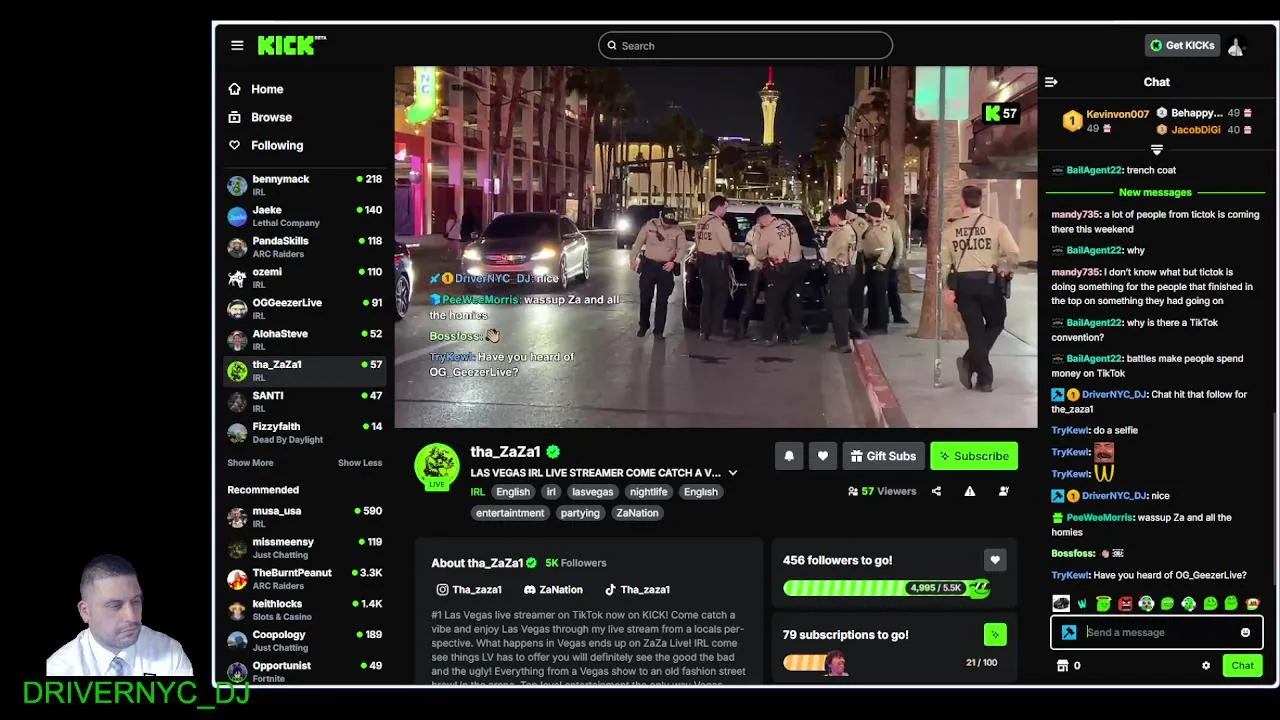
Task: Click the nightlife tag
Action: [648, 492]
